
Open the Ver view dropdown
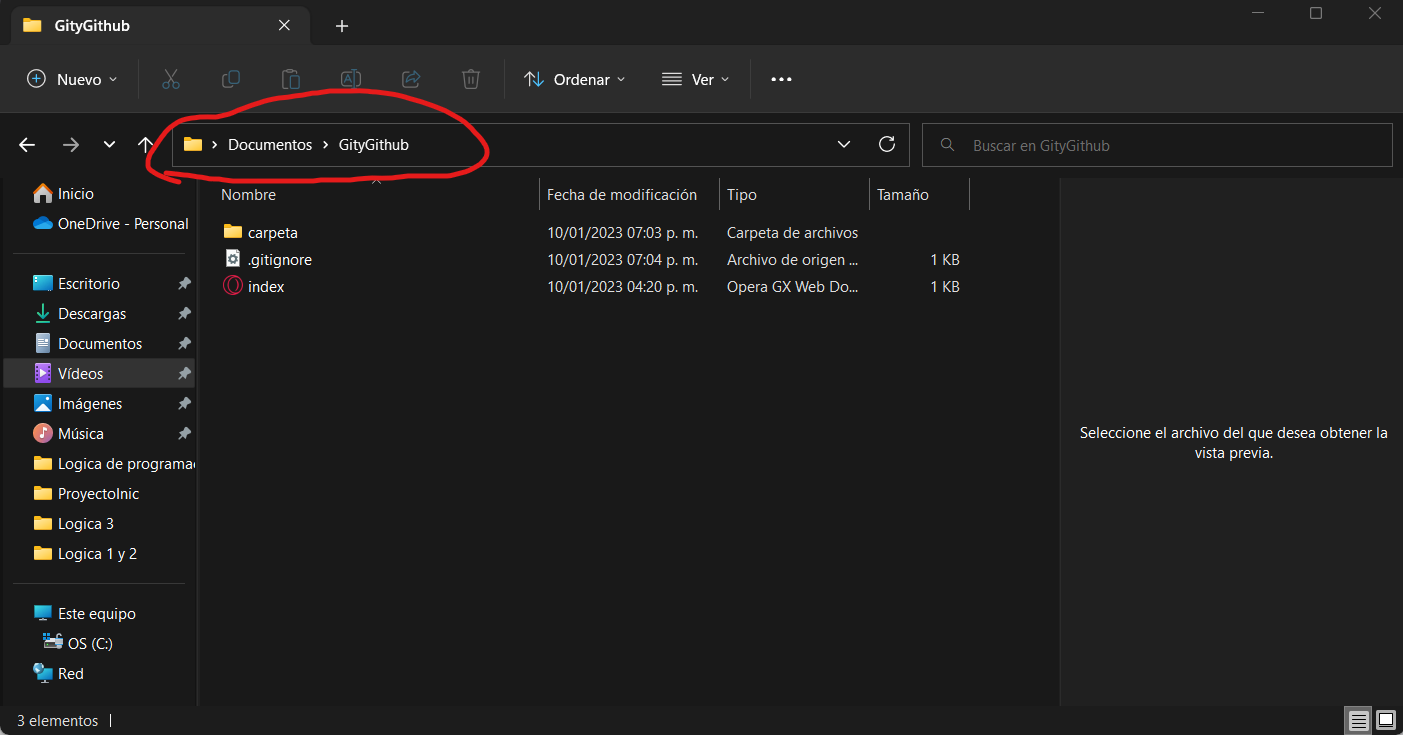[x=696, y=79]
